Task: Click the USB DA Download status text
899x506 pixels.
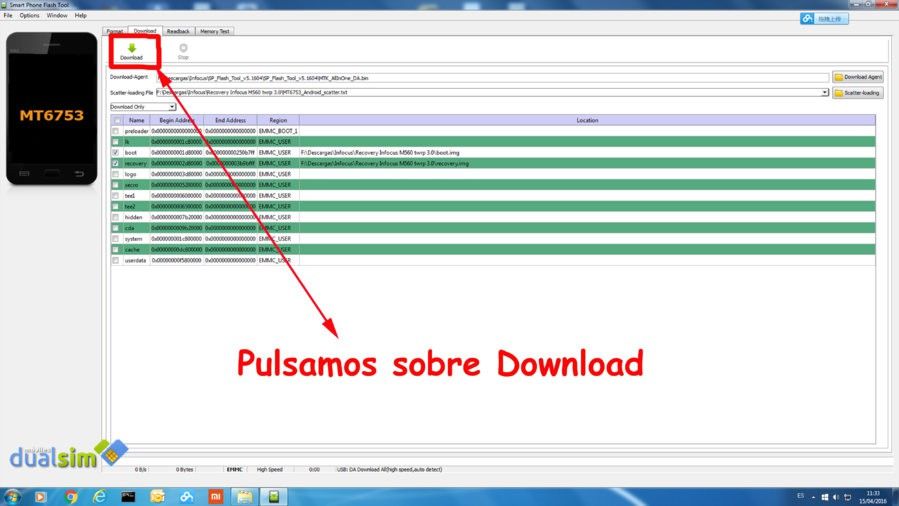Action: (389, 469)
